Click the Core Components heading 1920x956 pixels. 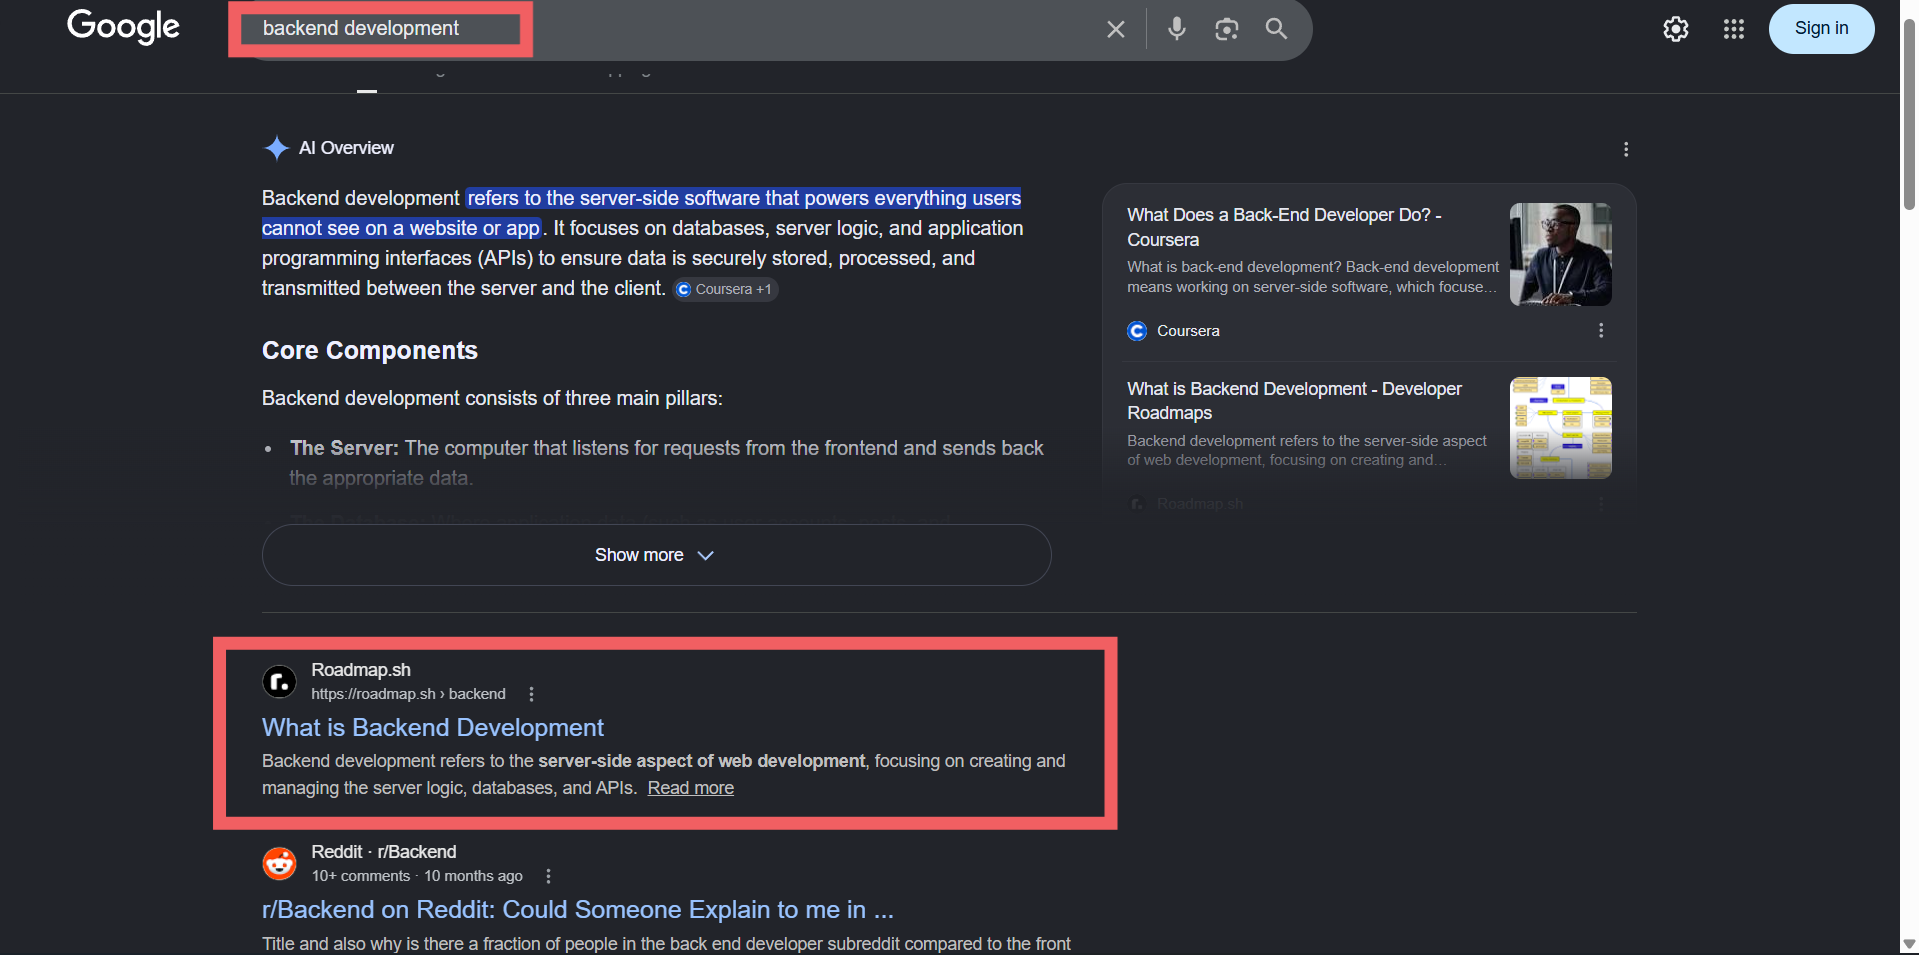[370, 350]
